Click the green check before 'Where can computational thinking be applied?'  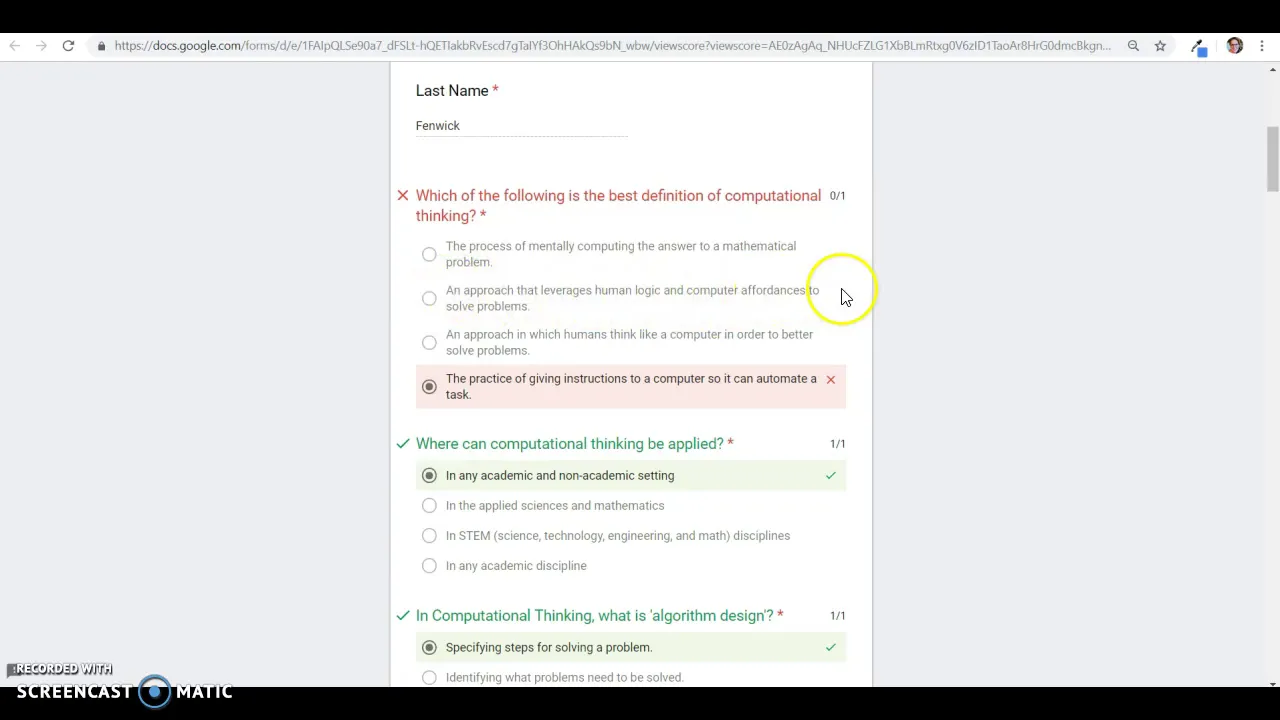(403, 444)
